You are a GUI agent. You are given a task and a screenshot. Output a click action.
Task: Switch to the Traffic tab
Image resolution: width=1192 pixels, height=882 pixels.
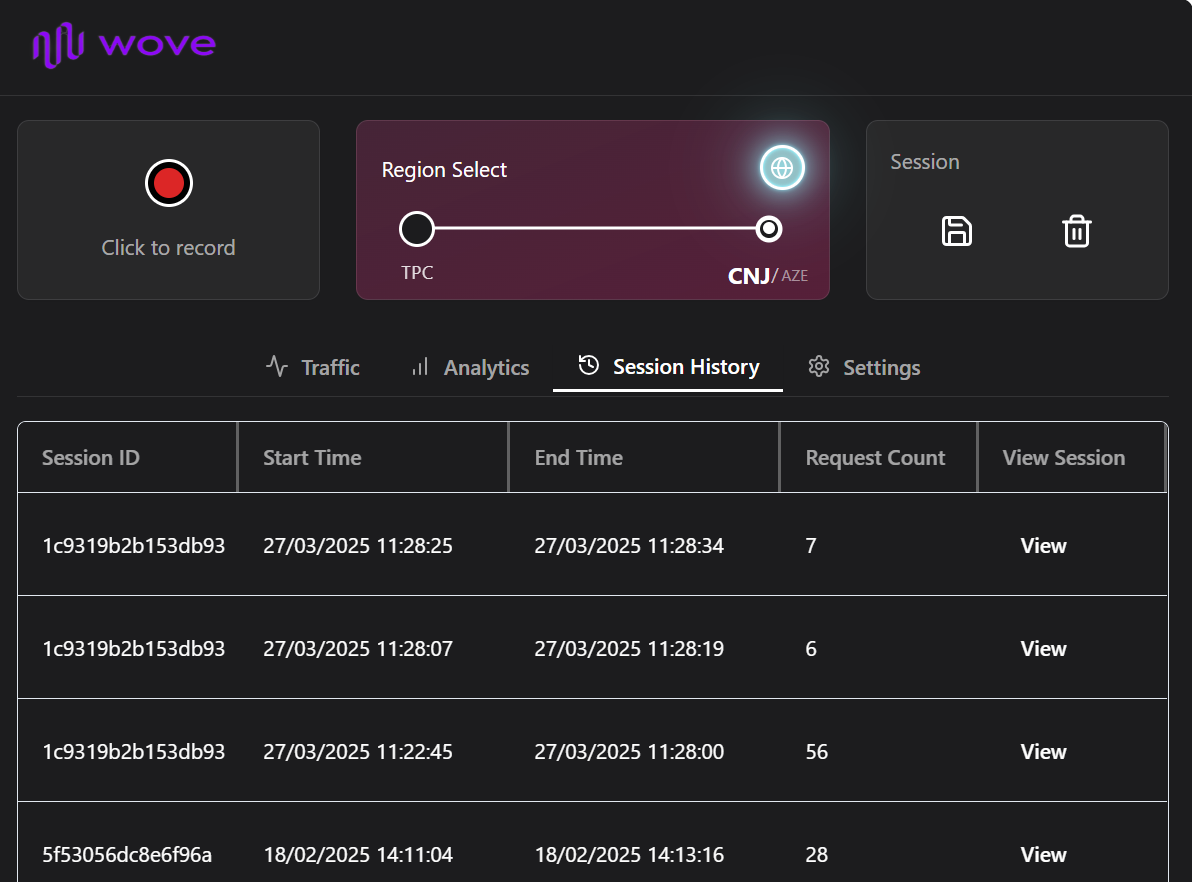(312, 367)
